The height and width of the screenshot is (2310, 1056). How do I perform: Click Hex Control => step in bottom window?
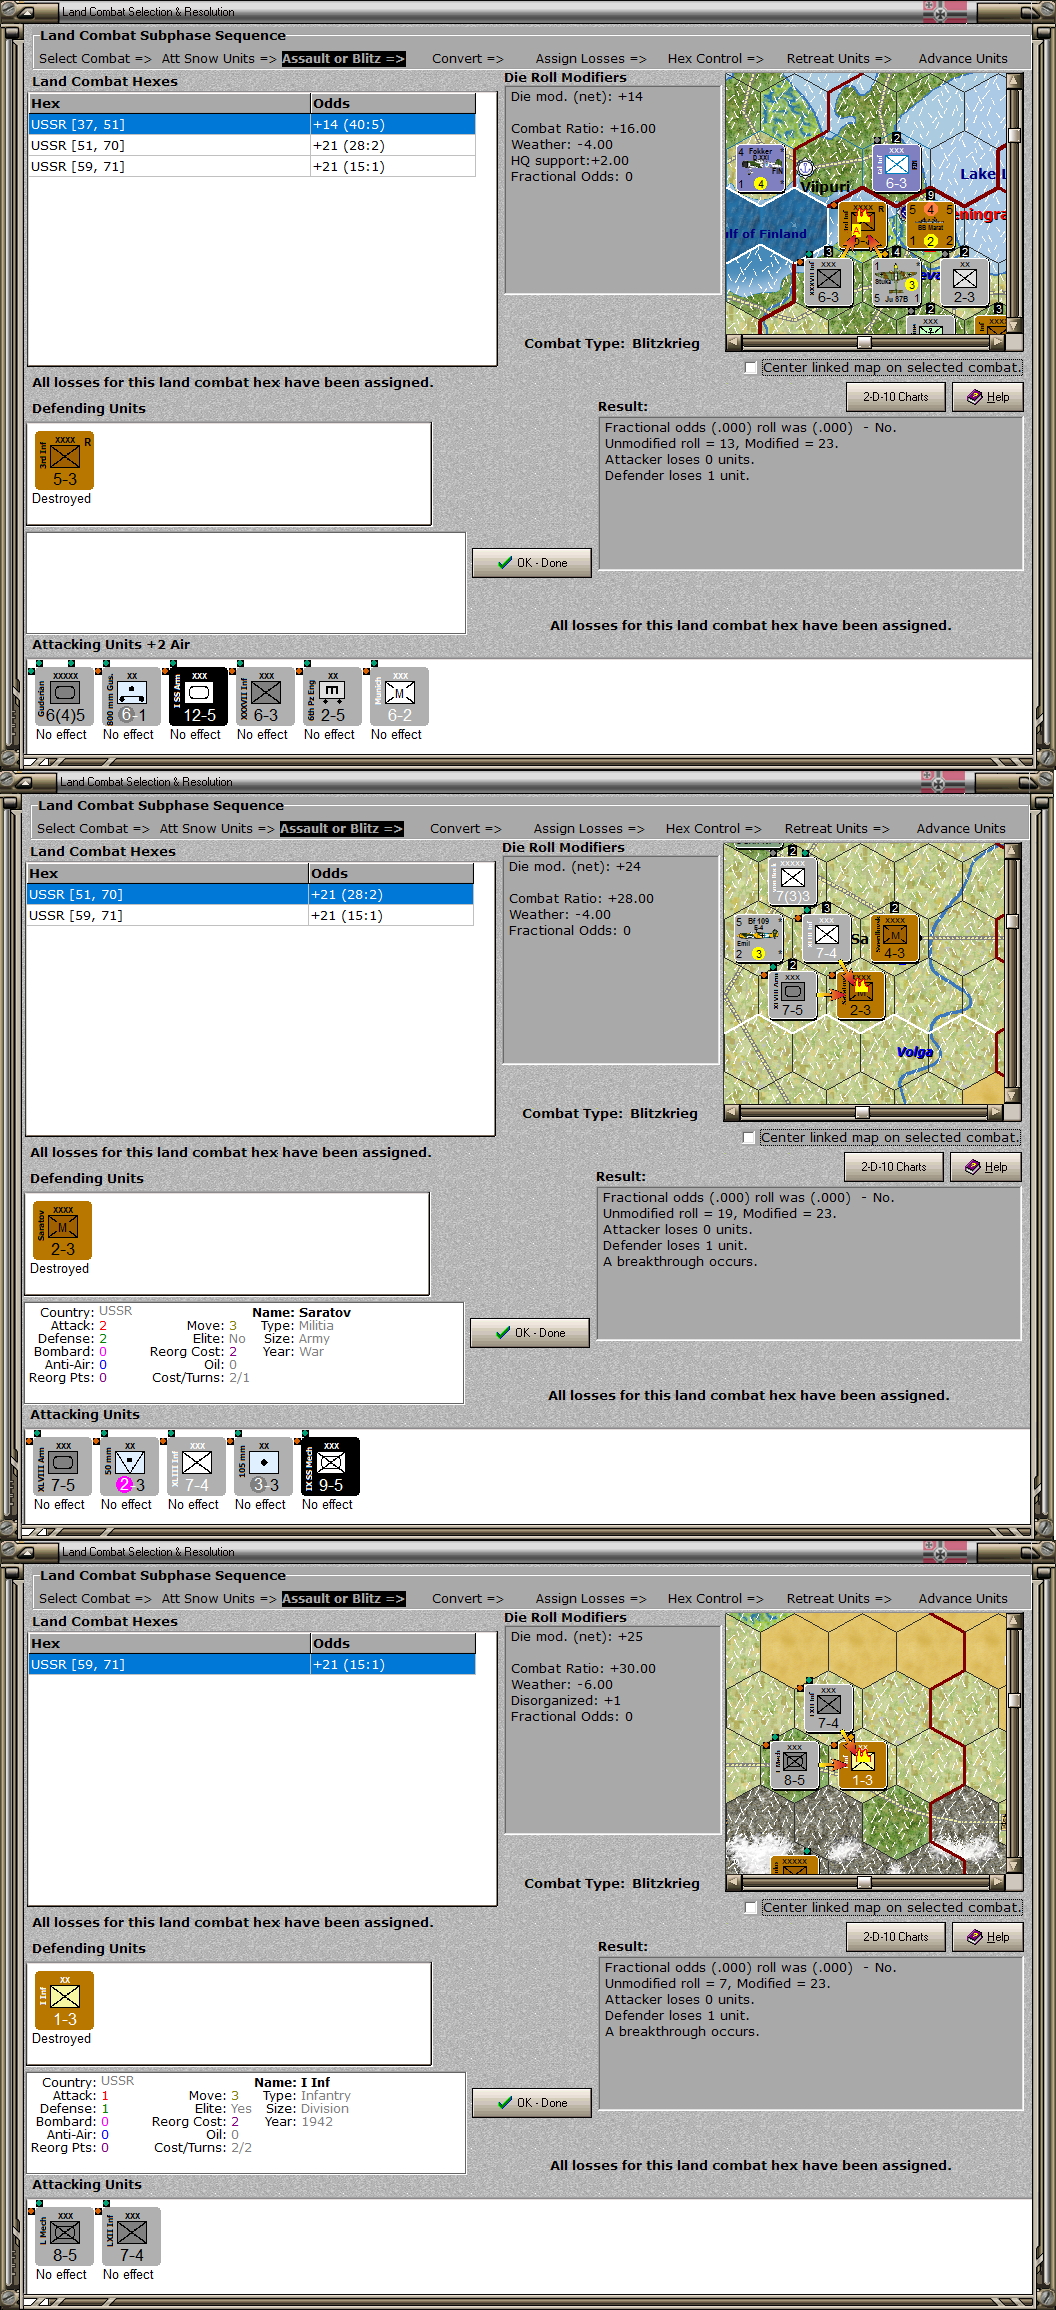click(x=715, y=1599)
